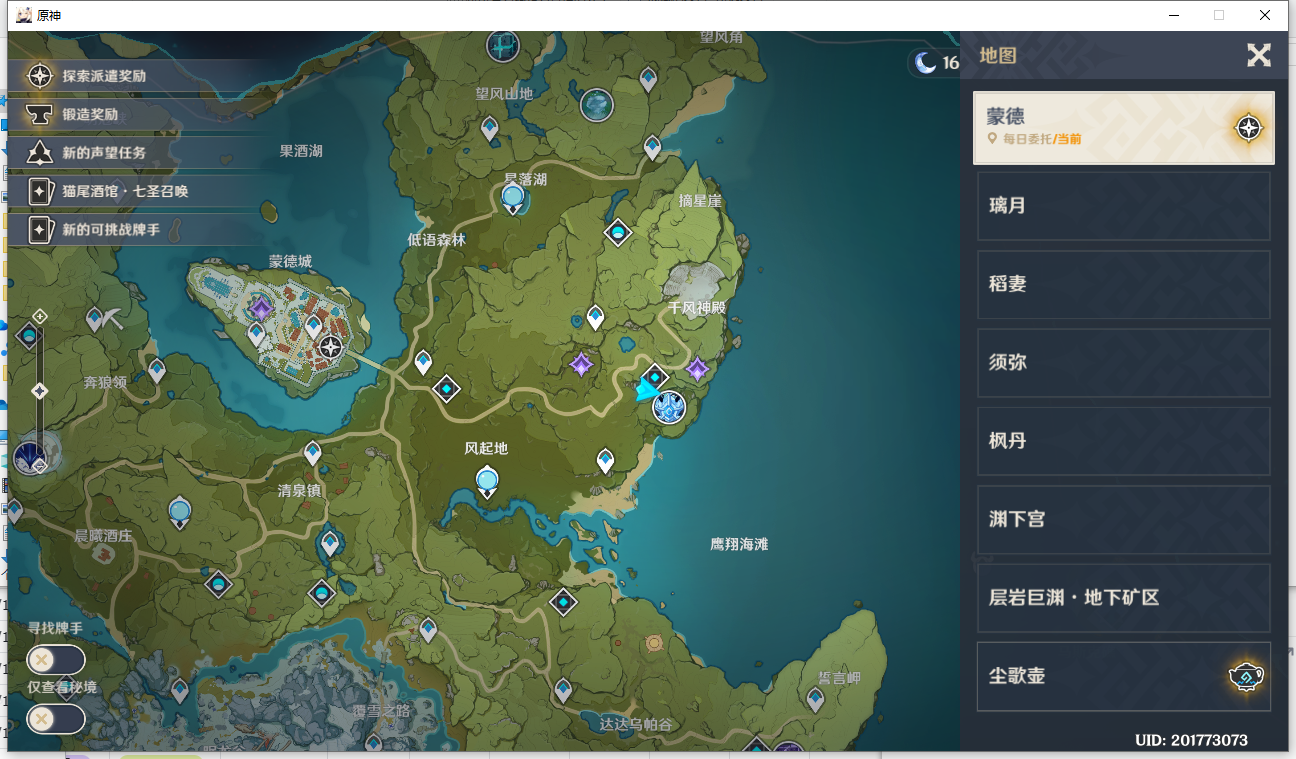Select the circular domain icon above 望风山地
The width and height of the screenshot is (1296, 759).
click(x=503, y=45)
